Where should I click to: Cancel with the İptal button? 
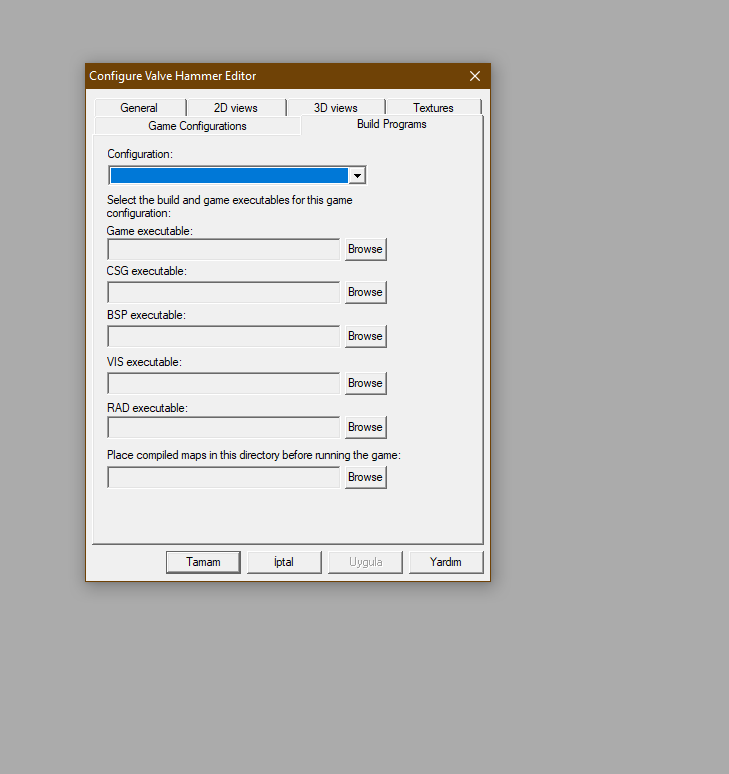coord(284,562)
